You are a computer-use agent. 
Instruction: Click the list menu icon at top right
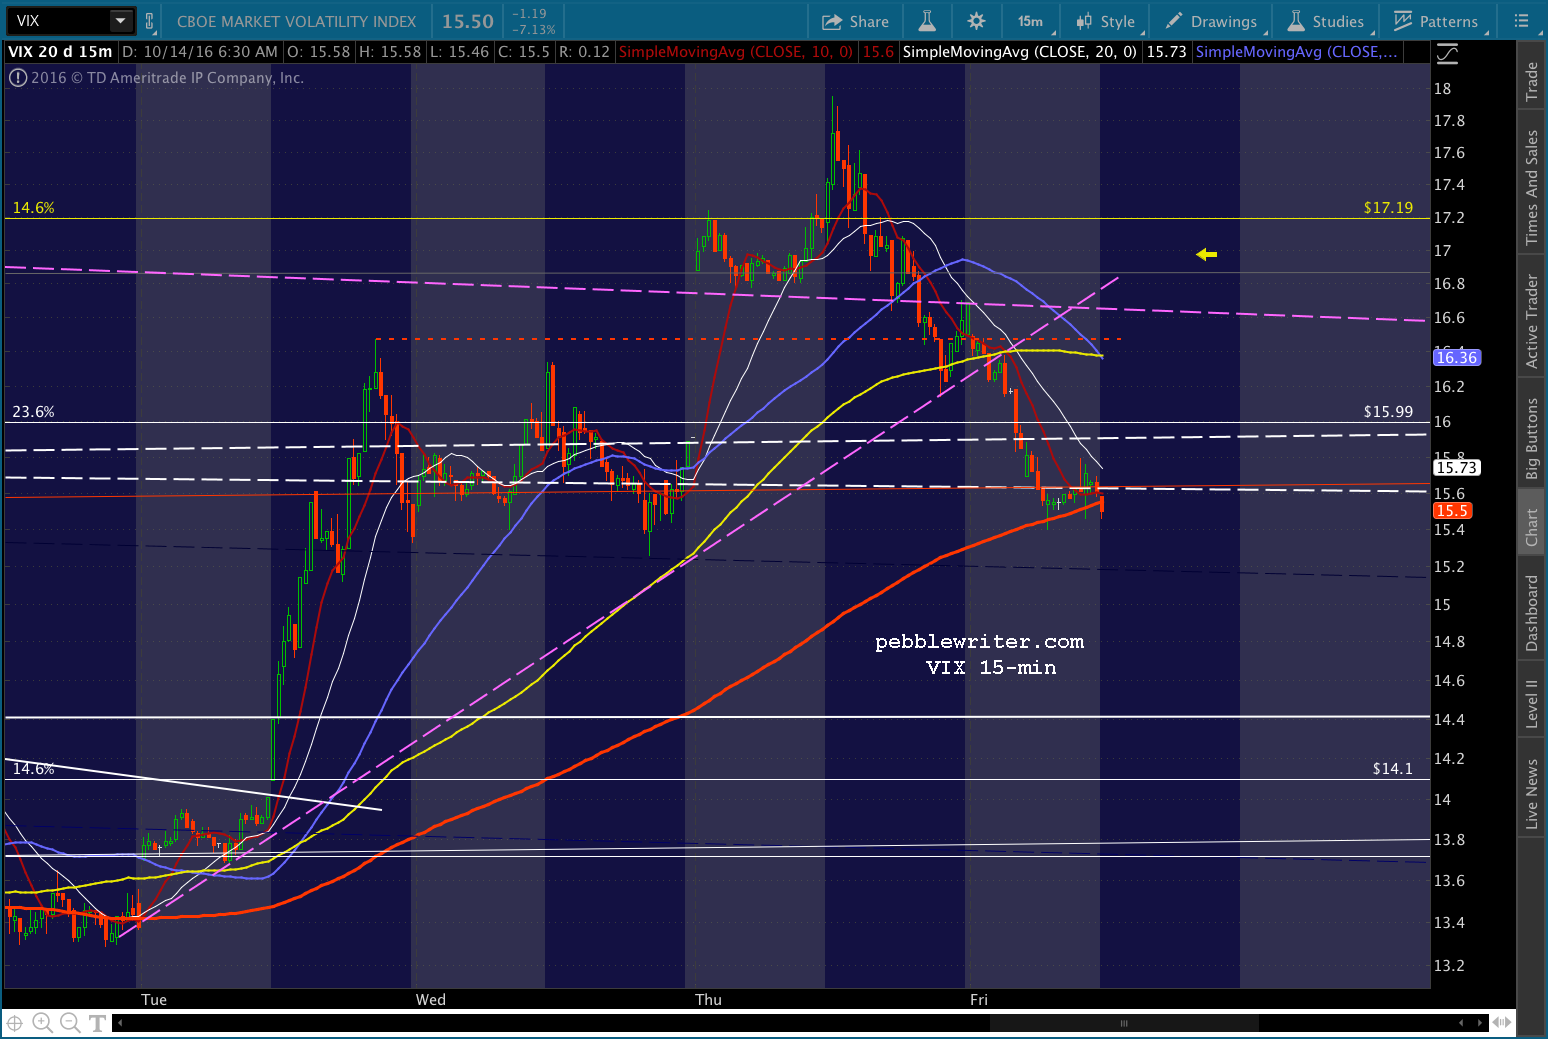pyautogui.click(x=1522, y=21)
